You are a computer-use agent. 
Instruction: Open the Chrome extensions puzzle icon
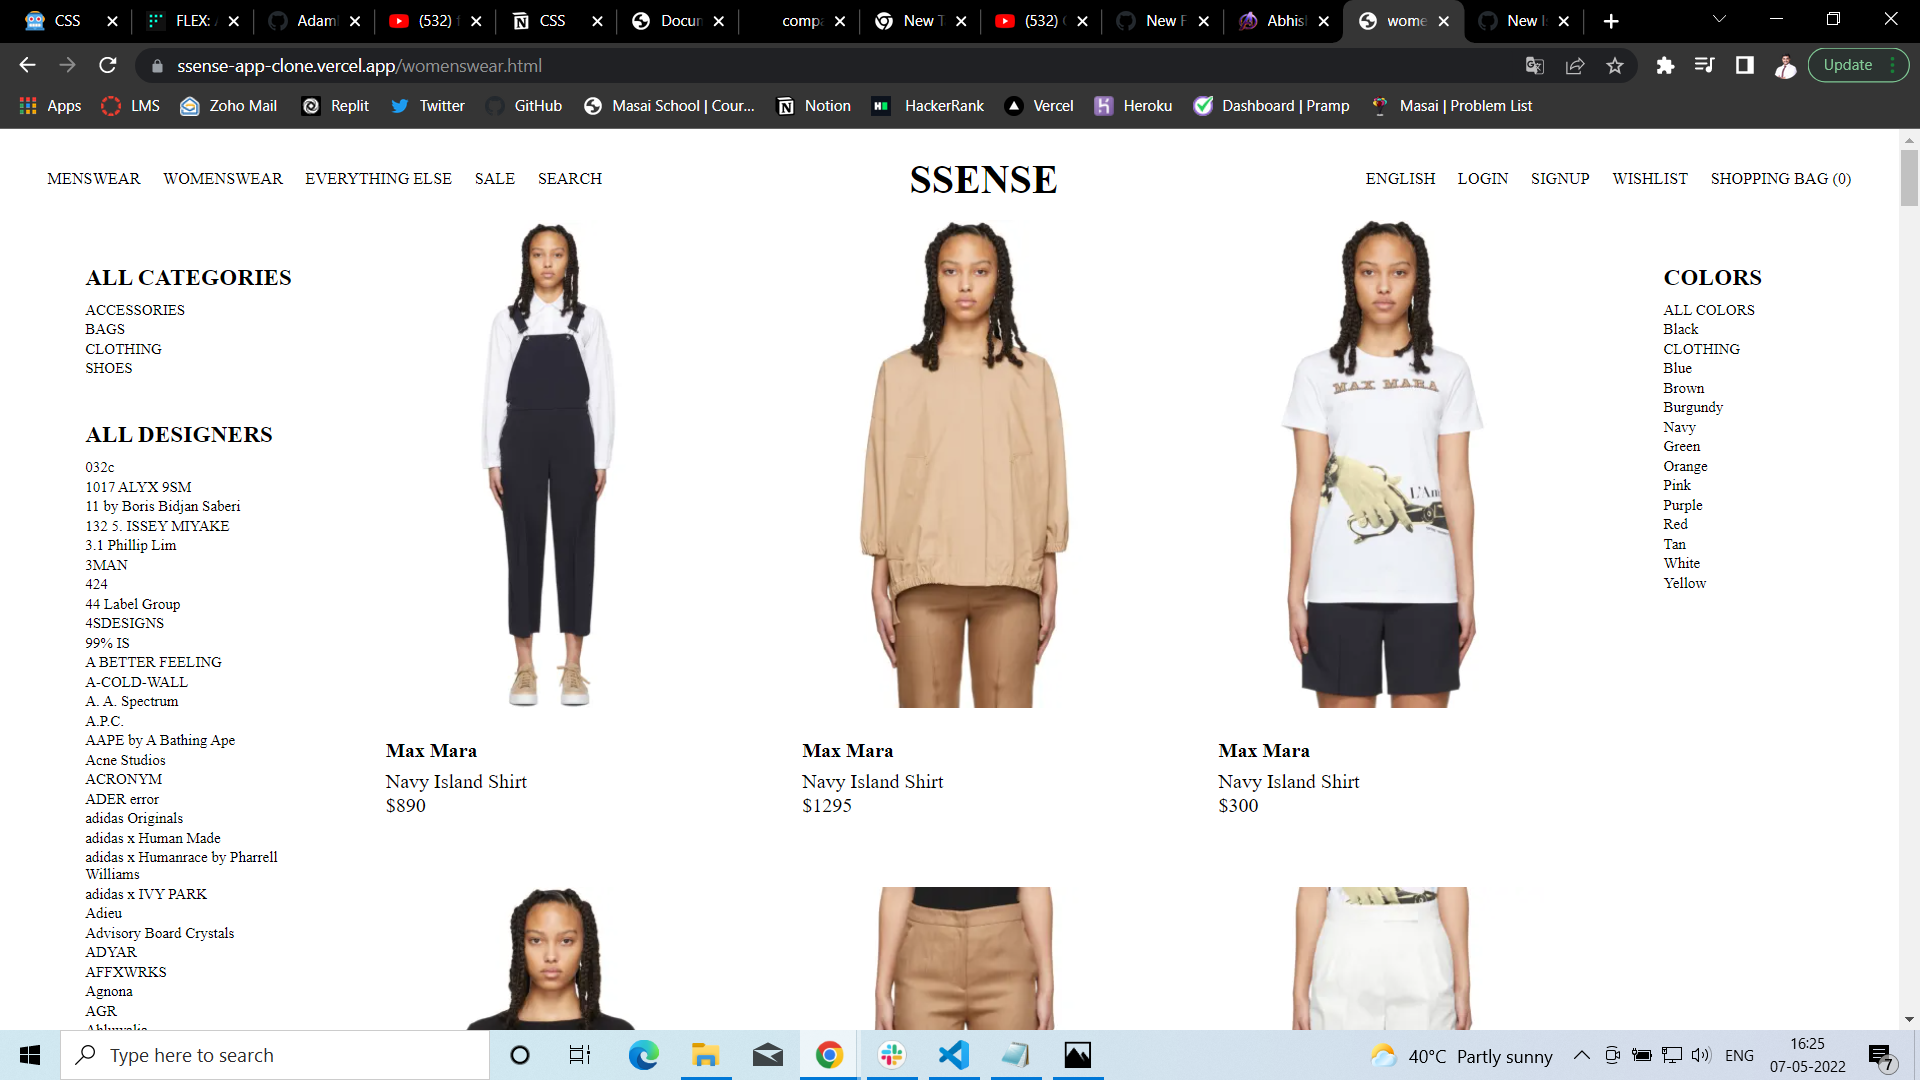tap(1665, 66)
